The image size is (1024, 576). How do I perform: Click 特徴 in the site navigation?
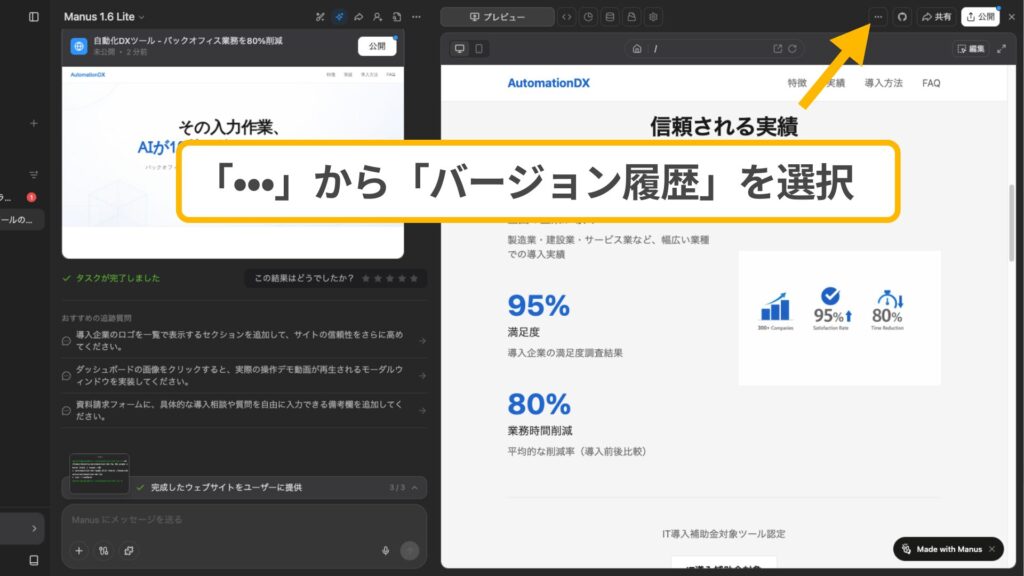pyautogui.click(x=797, y=83)
